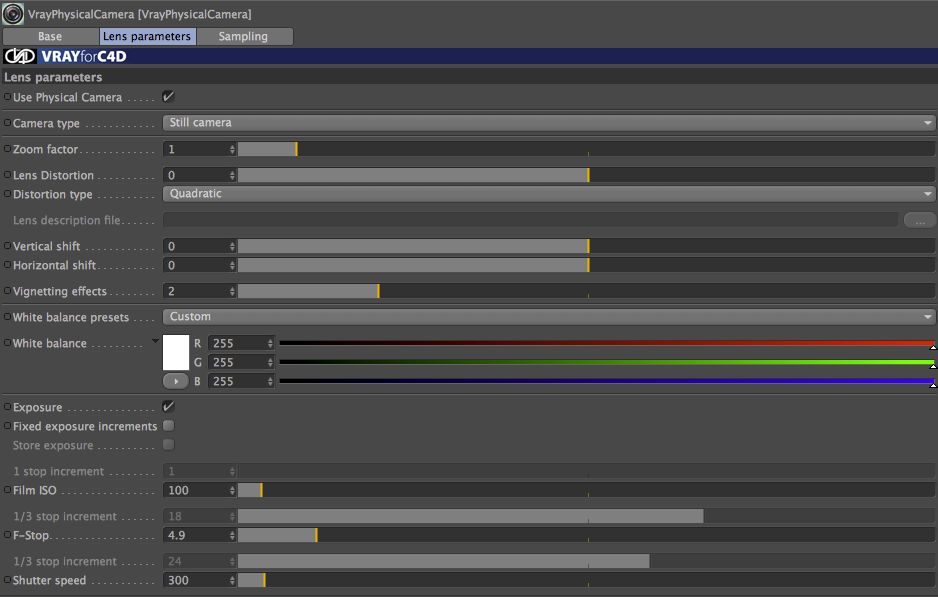Click the white balance color swatch
Screen dimensions: 938x597
(x=176, y=353)
